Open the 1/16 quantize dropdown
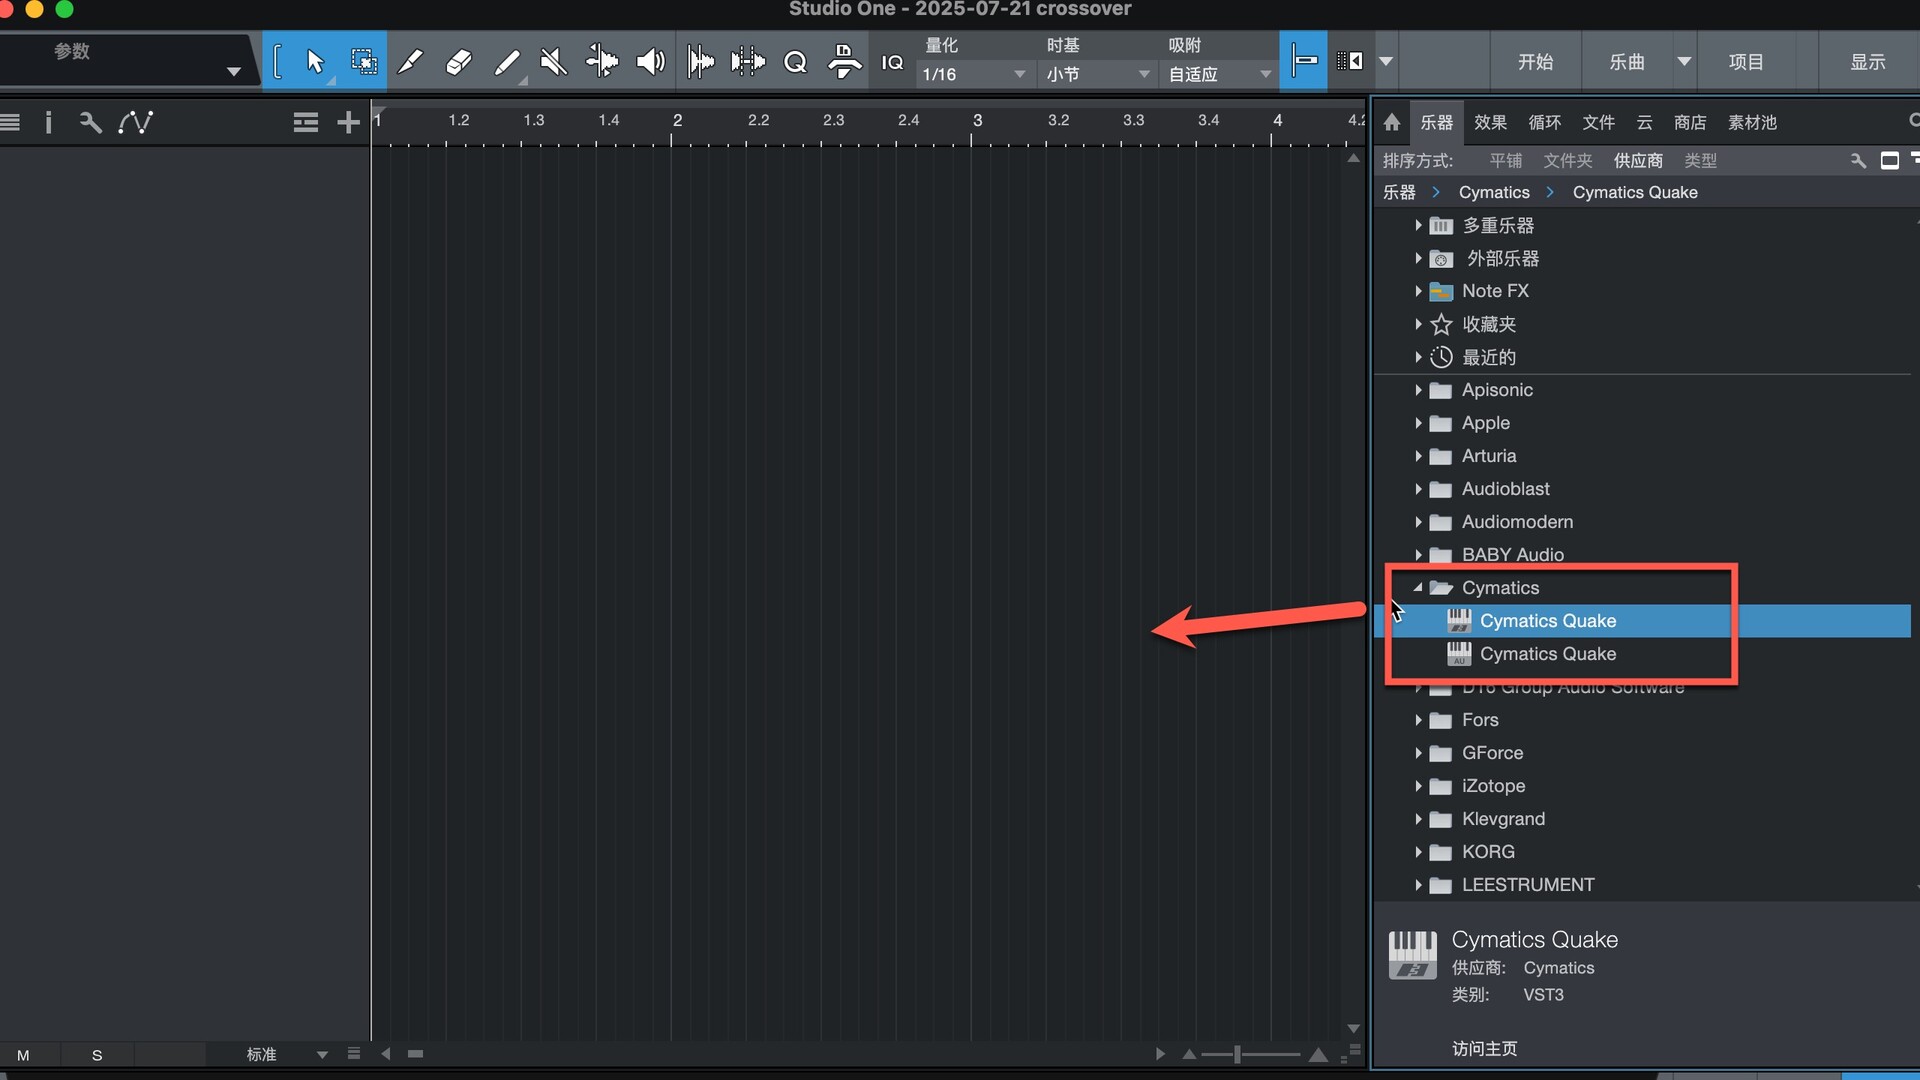The image size is (1920, 1080). [x=974, y=74]
